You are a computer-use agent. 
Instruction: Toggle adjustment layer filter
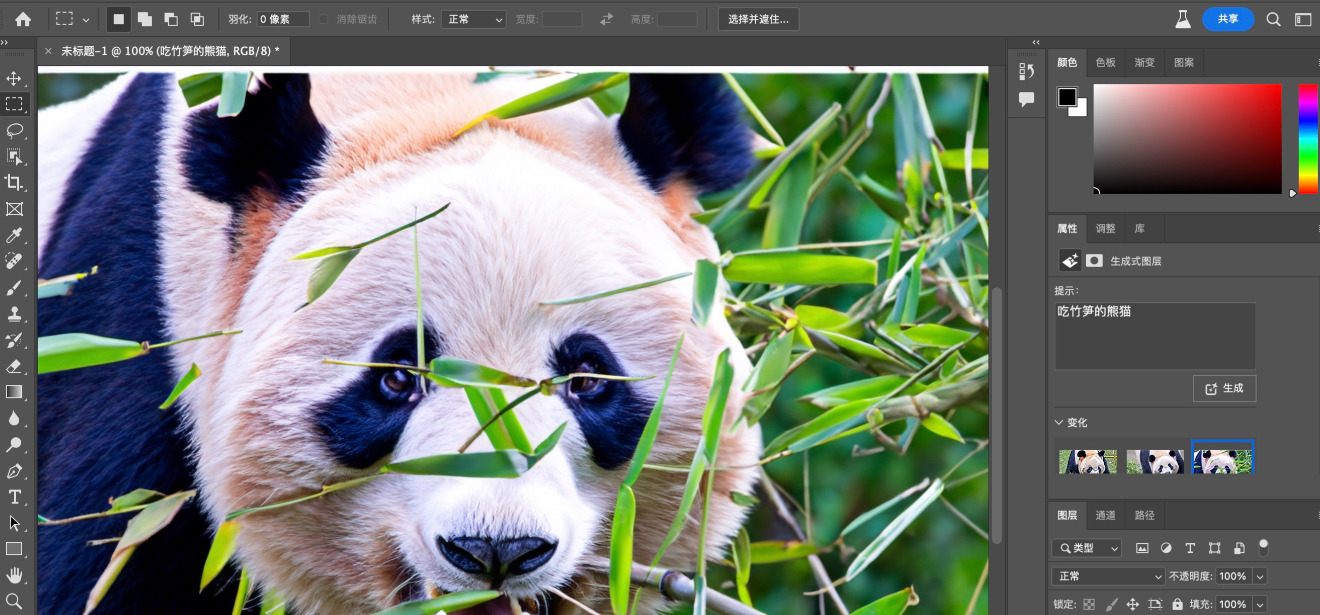coord(1166,548)
